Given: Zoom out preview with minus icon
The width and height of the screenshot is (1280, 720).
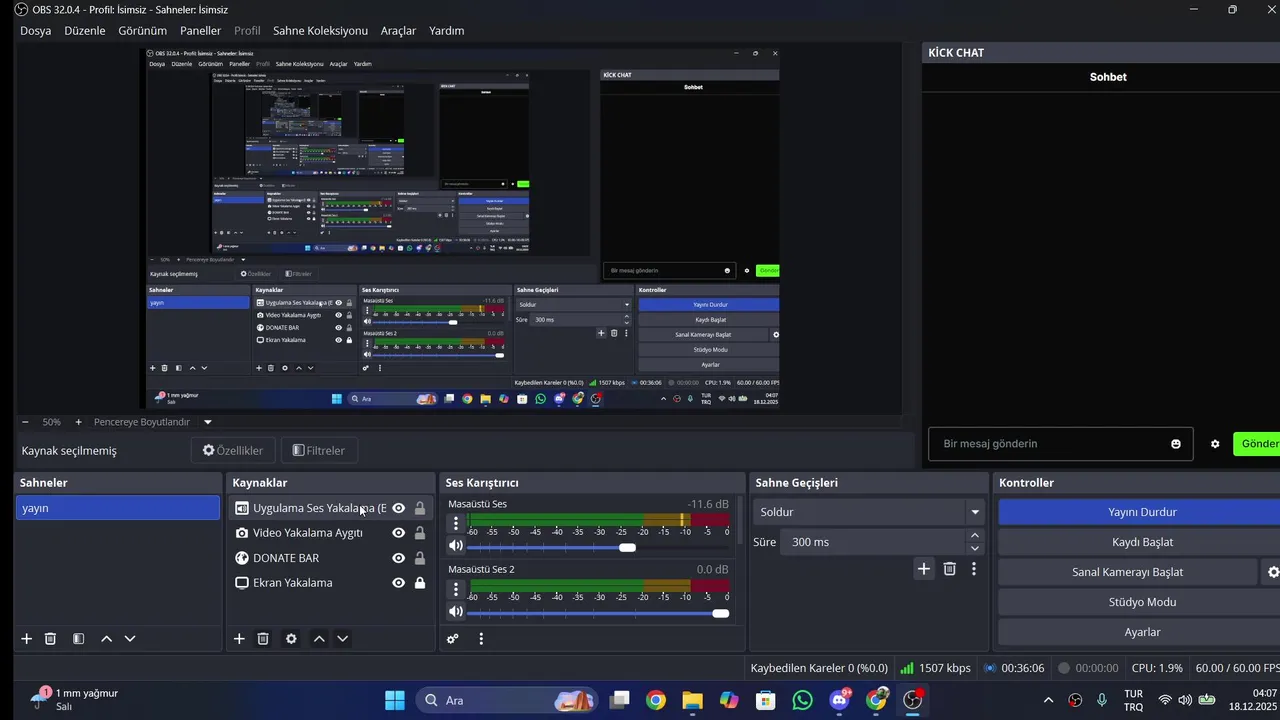Looking at the screenshot, I should (x=25, y=422).
